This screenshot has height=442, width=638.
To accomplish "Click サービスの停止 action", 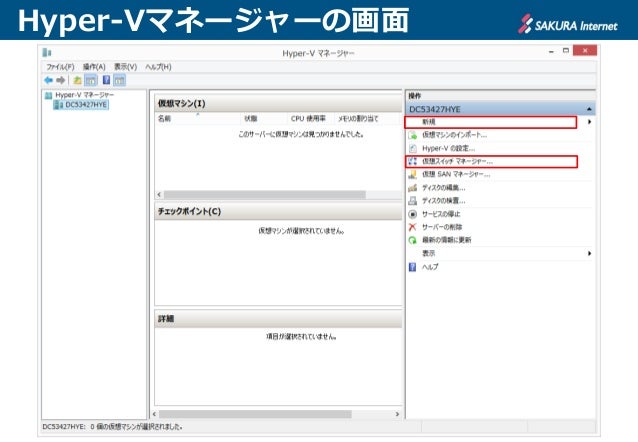I will pos(441,214).
